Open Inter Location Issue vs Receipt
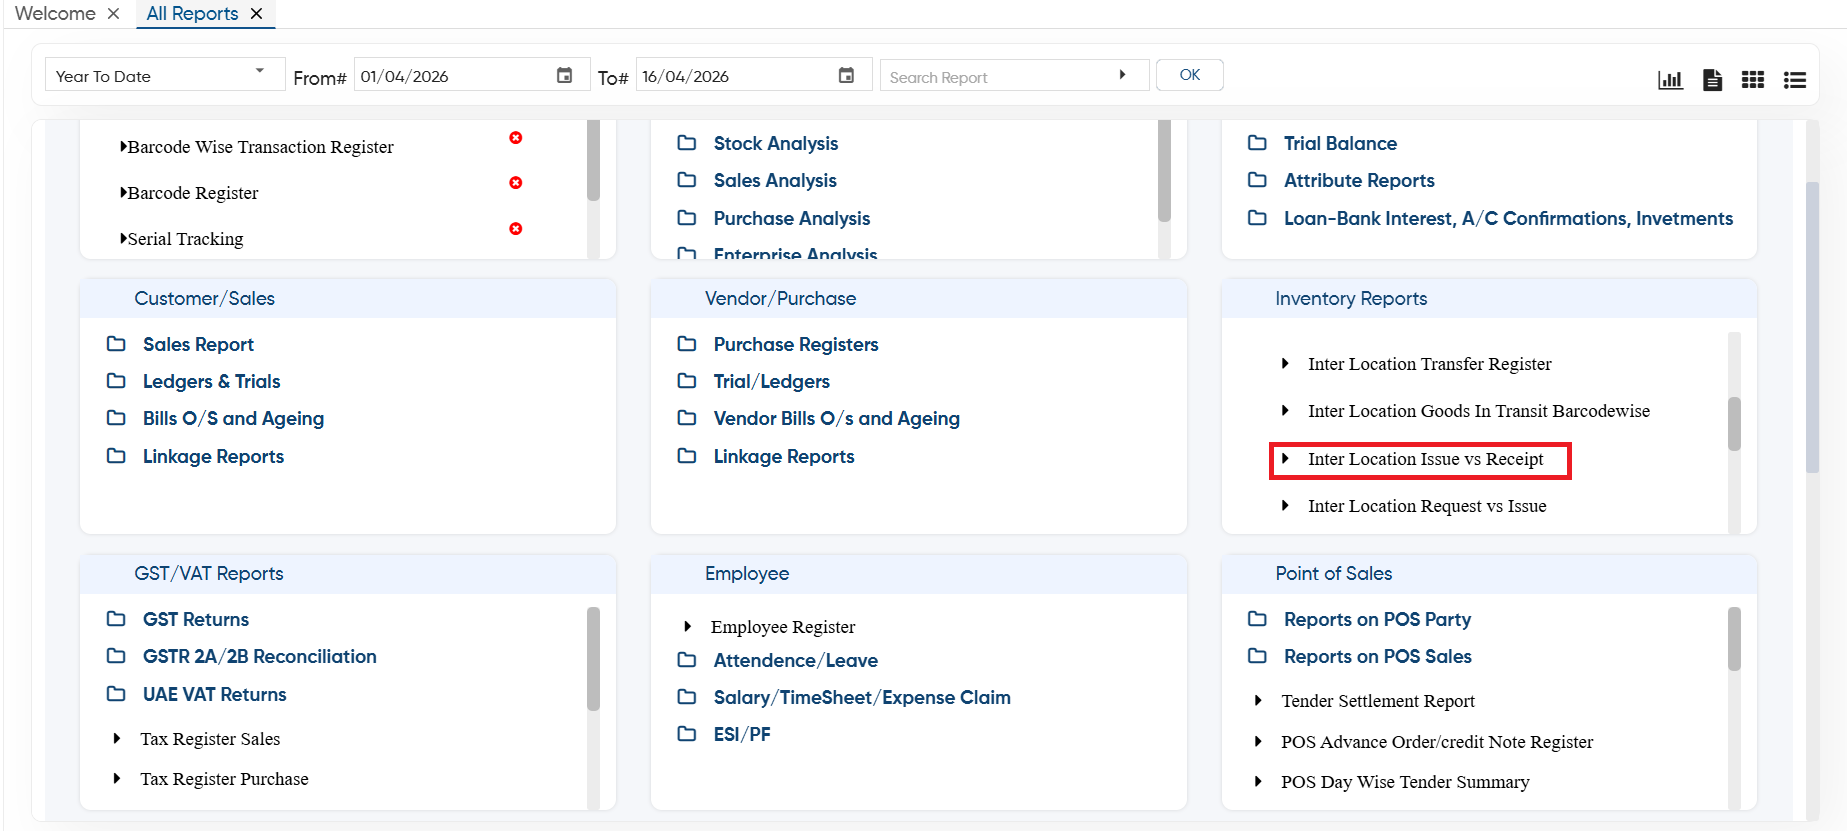 coord(1425,459)
